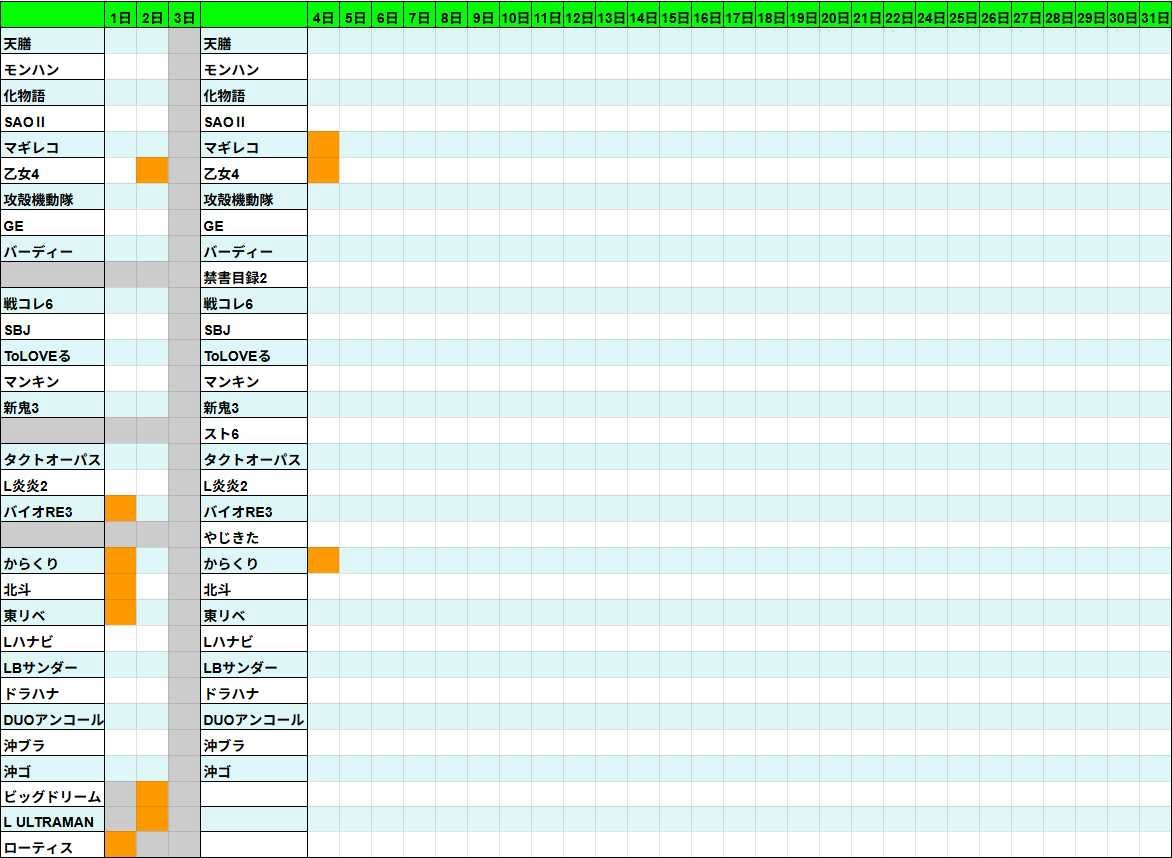The height and width of the screenshot is (858, 1172).
Task: Click orange cell for マギレコ under 4日
Action: tap(324, 145)
